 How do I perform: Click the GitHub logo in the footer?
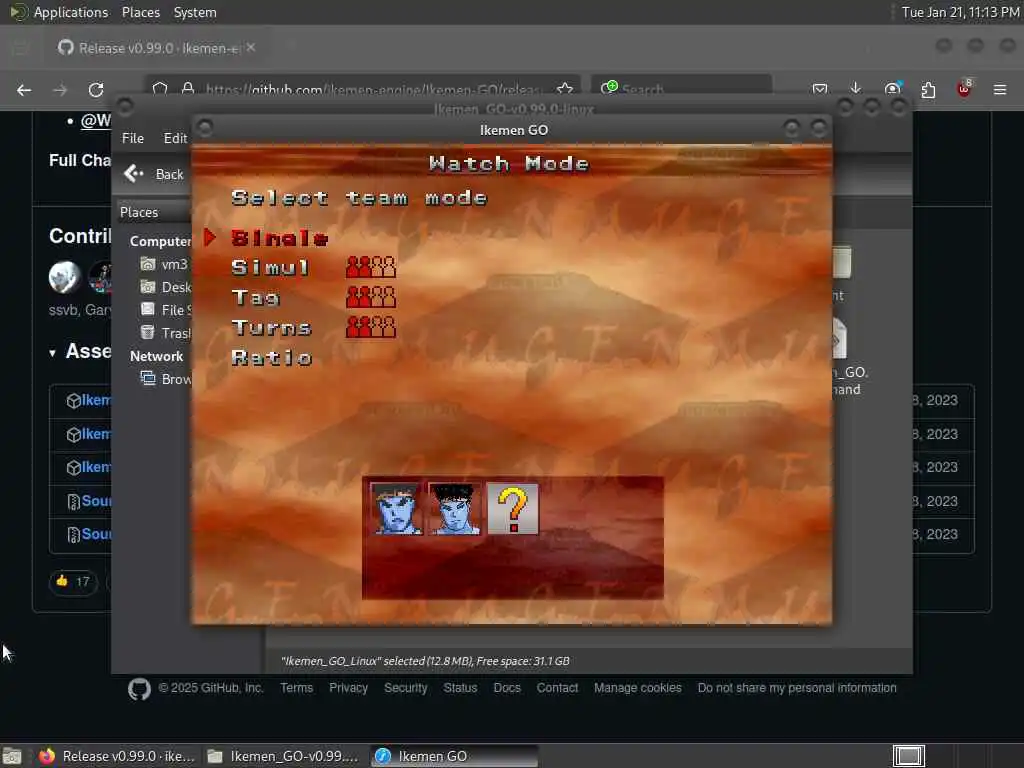pos(139,689)
